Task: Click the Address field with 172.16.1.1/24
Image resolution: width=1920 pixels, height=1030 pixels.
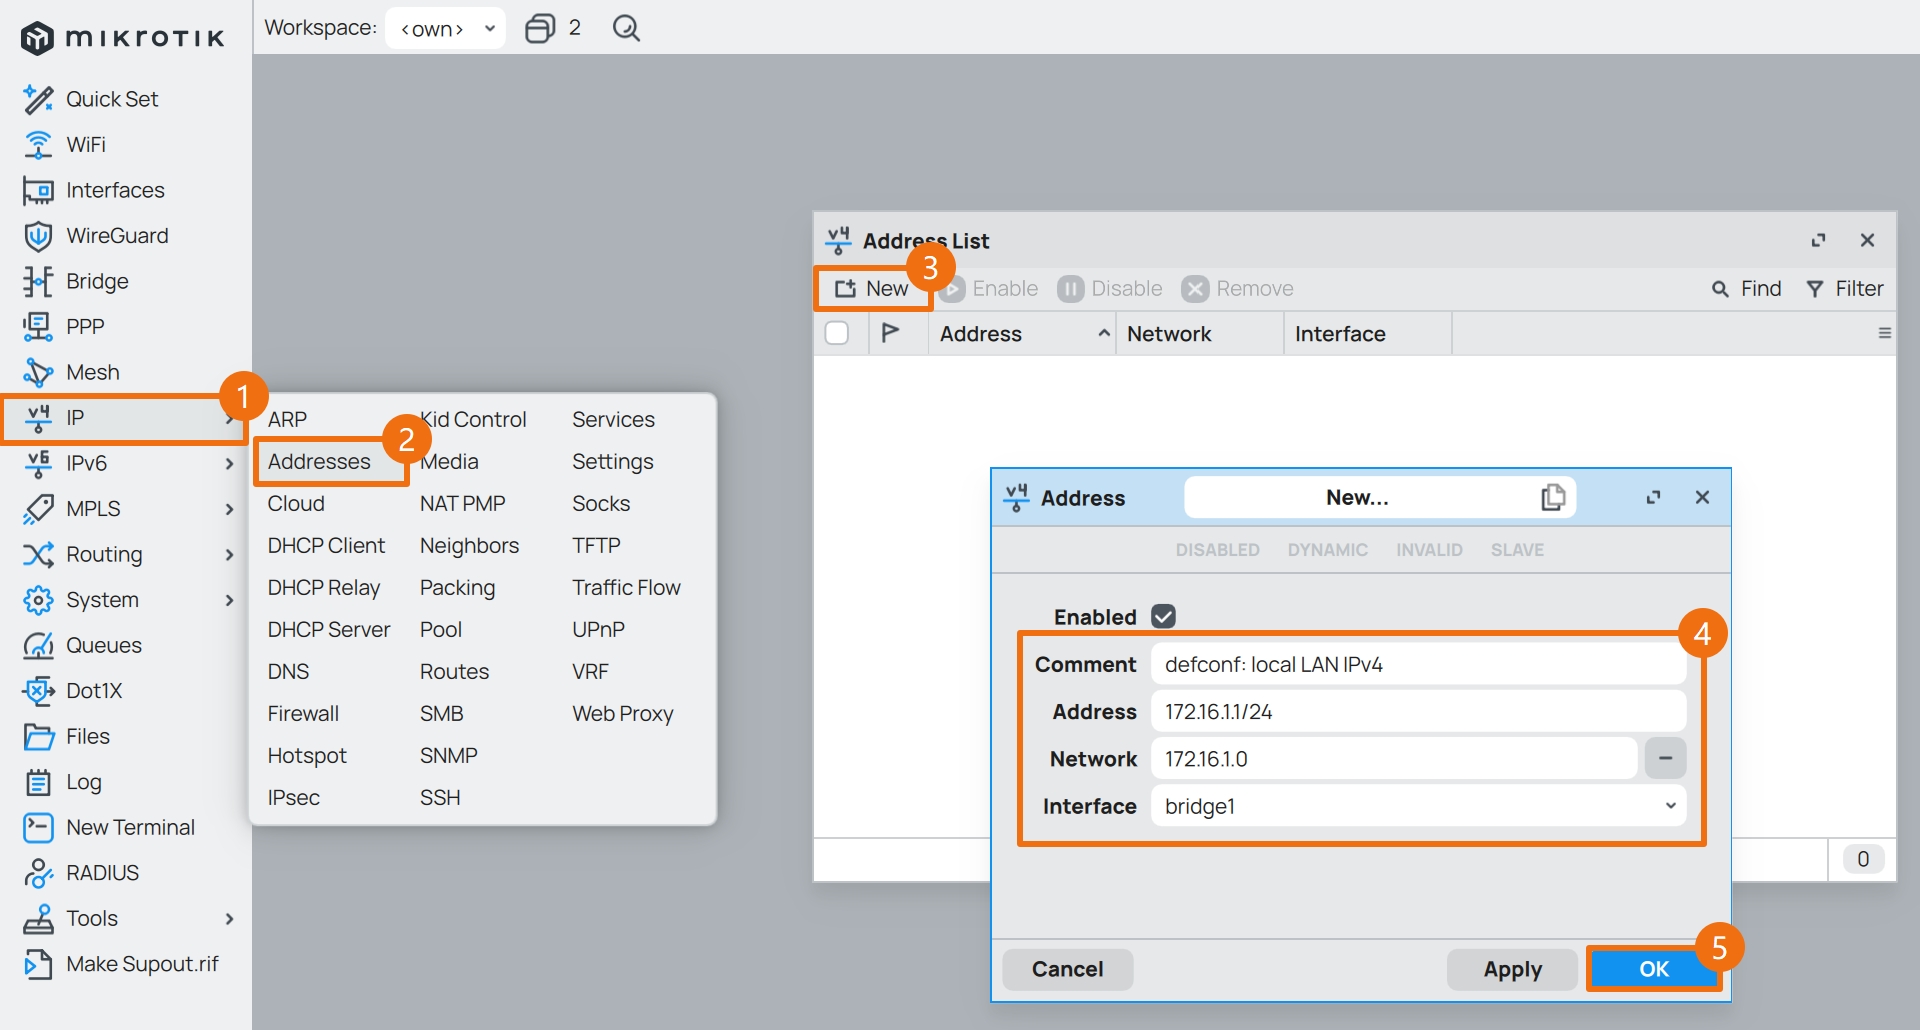Action: click(x=1418, y=711)
